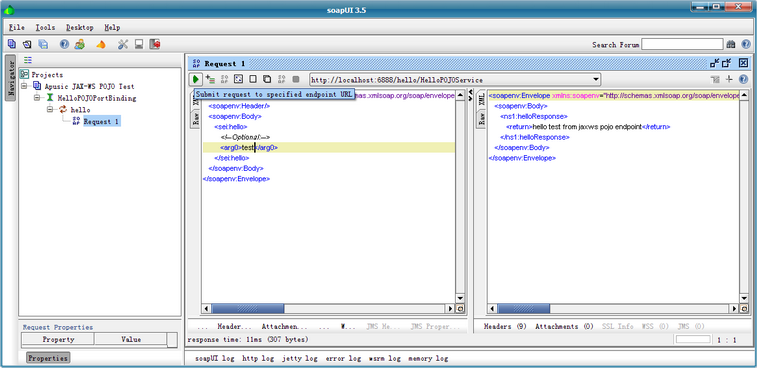Open the Forum people icon in main toolbar

80,44
